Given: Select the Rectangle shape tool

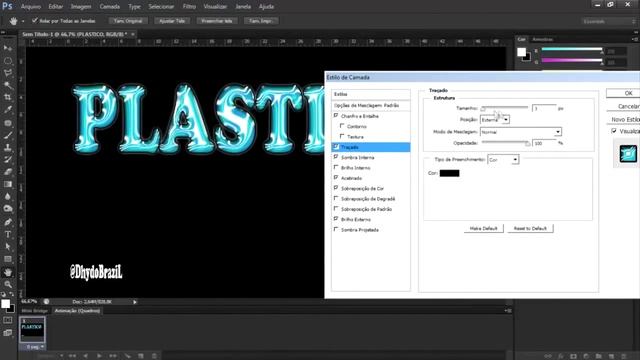Looking at the screenshot, I should [x=8, y=259].
